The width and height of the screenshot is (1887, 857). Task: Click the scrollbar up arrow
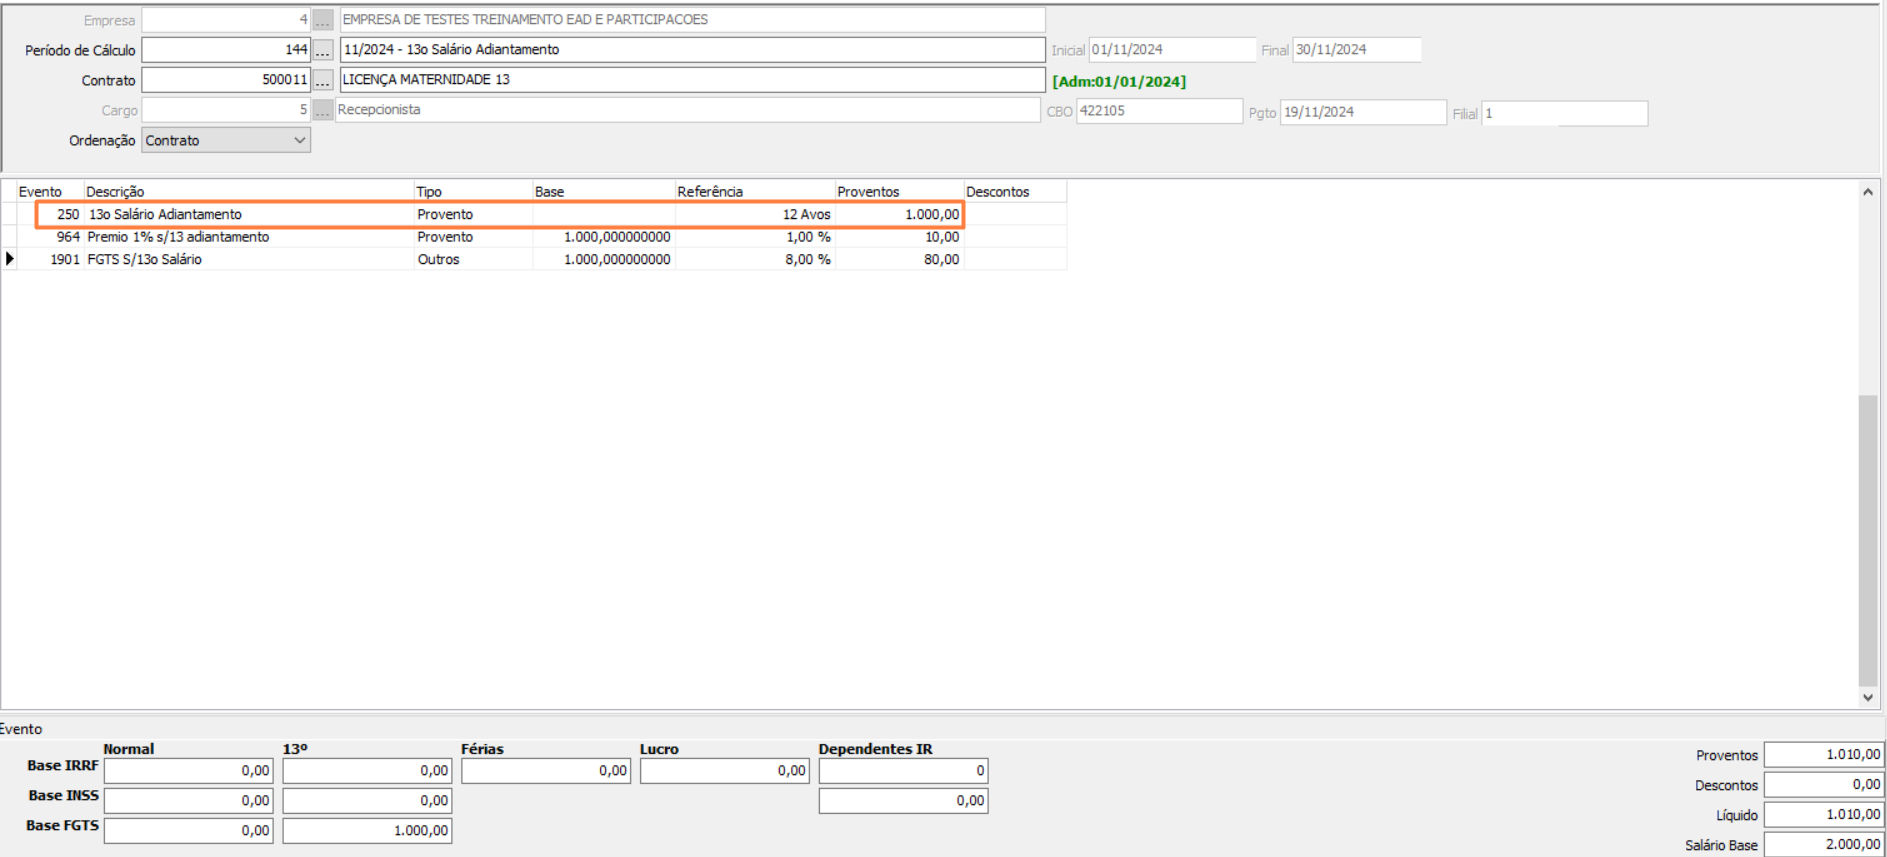tap(1867, 192)
